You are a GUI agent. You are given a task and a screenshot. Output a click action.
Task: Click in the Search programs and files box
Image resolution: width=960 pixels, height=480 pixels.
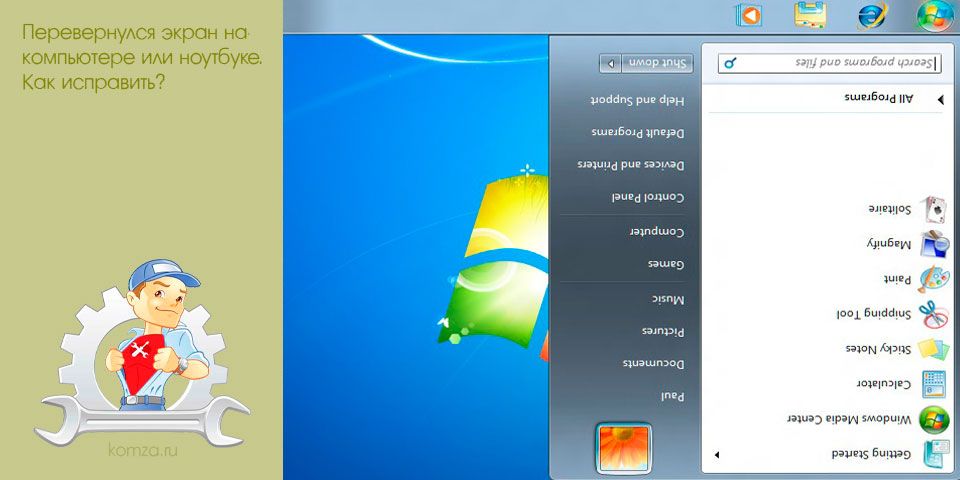click(829, 63)
